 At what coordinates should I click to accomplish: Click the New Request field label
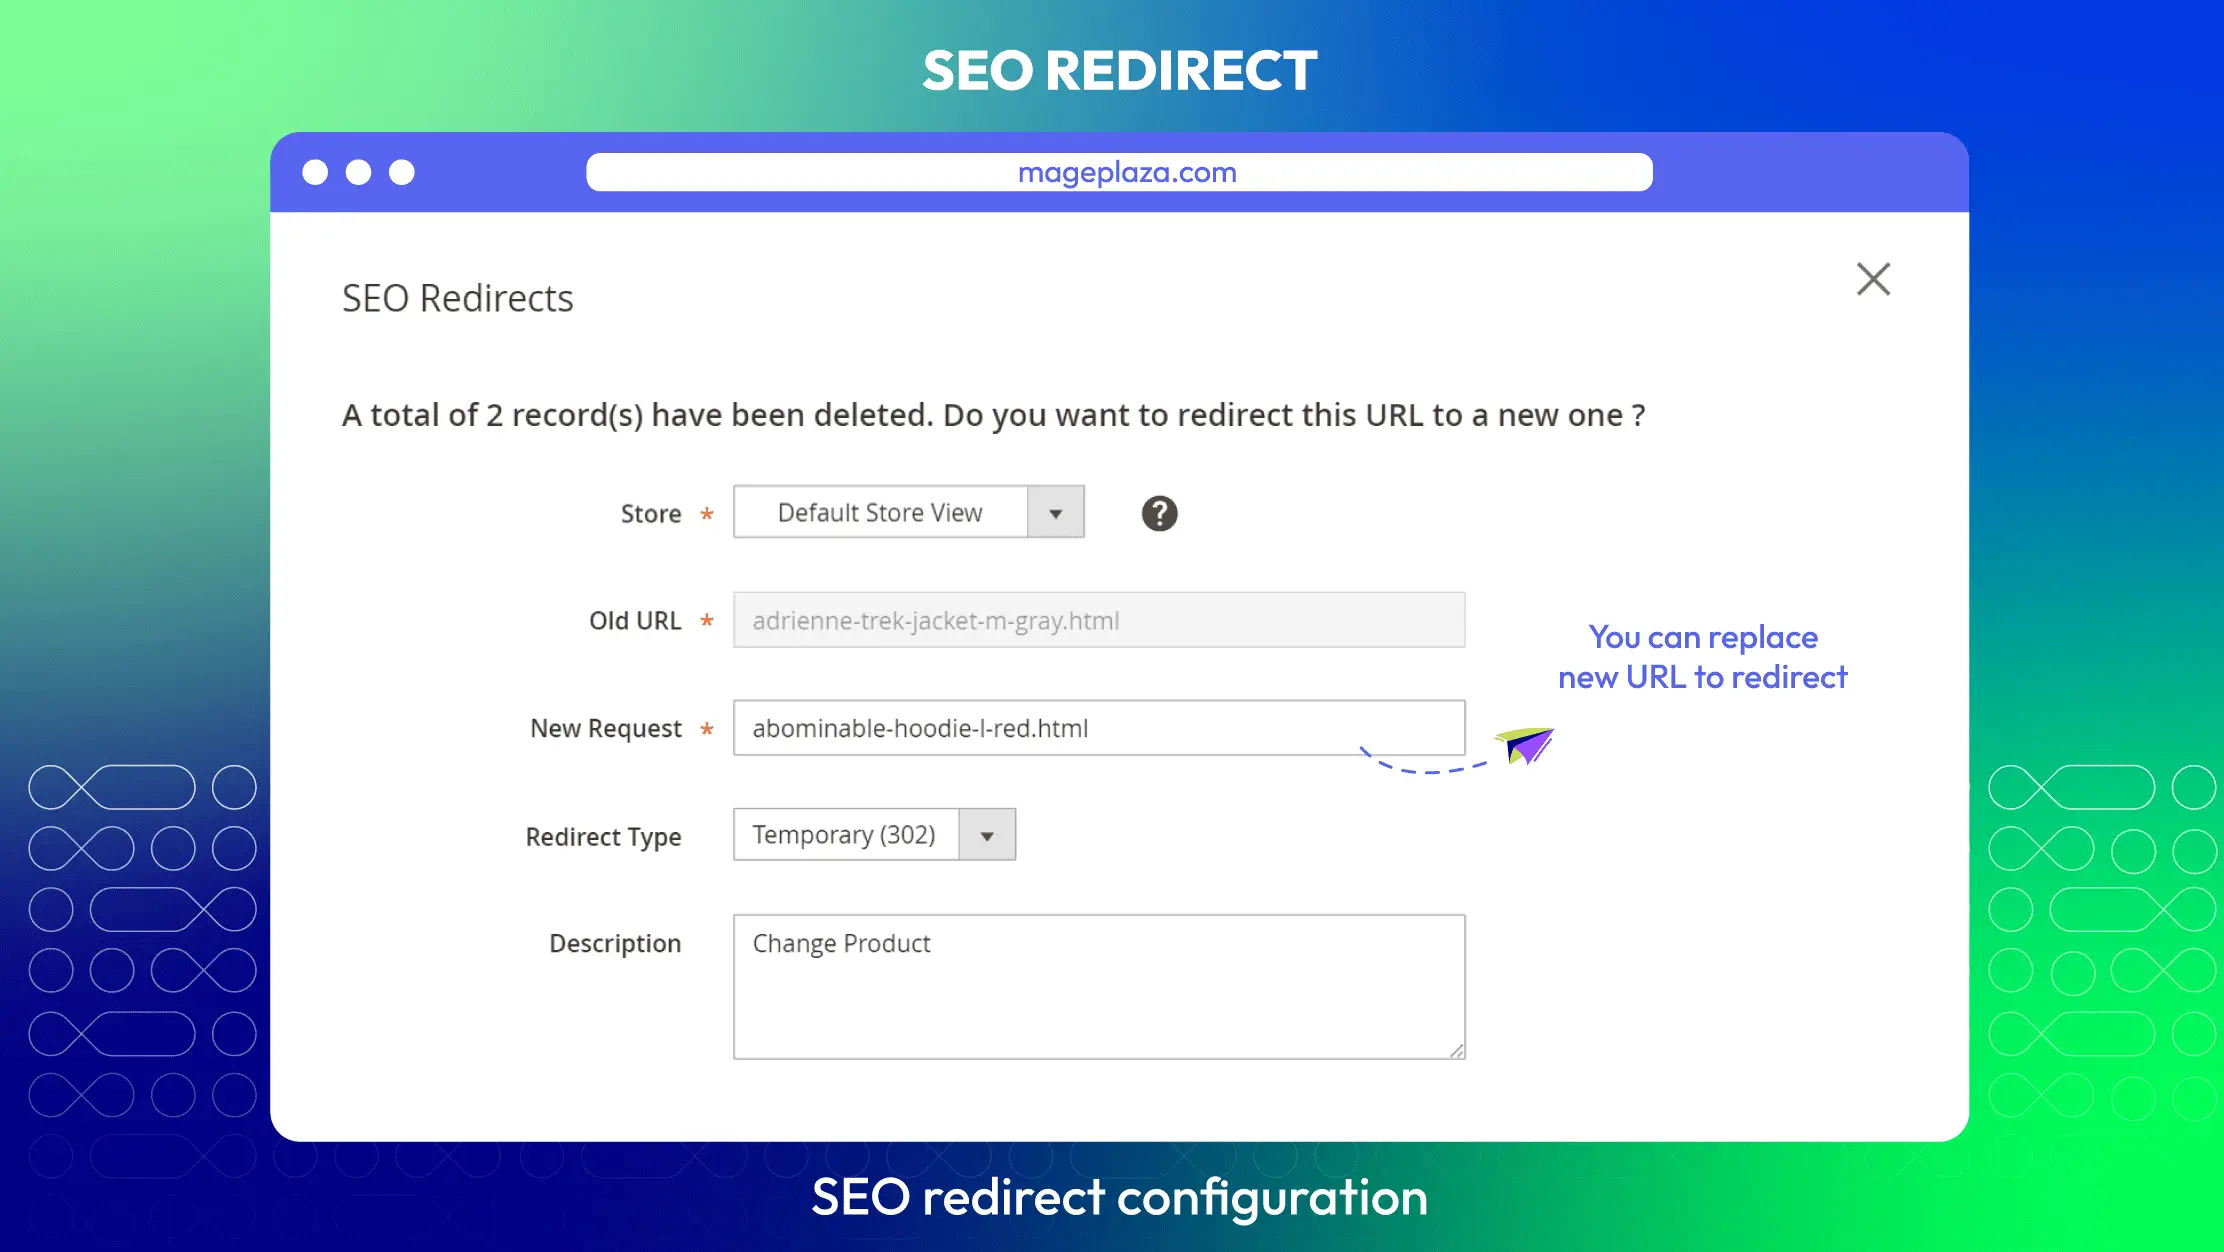tap(606, 729)
